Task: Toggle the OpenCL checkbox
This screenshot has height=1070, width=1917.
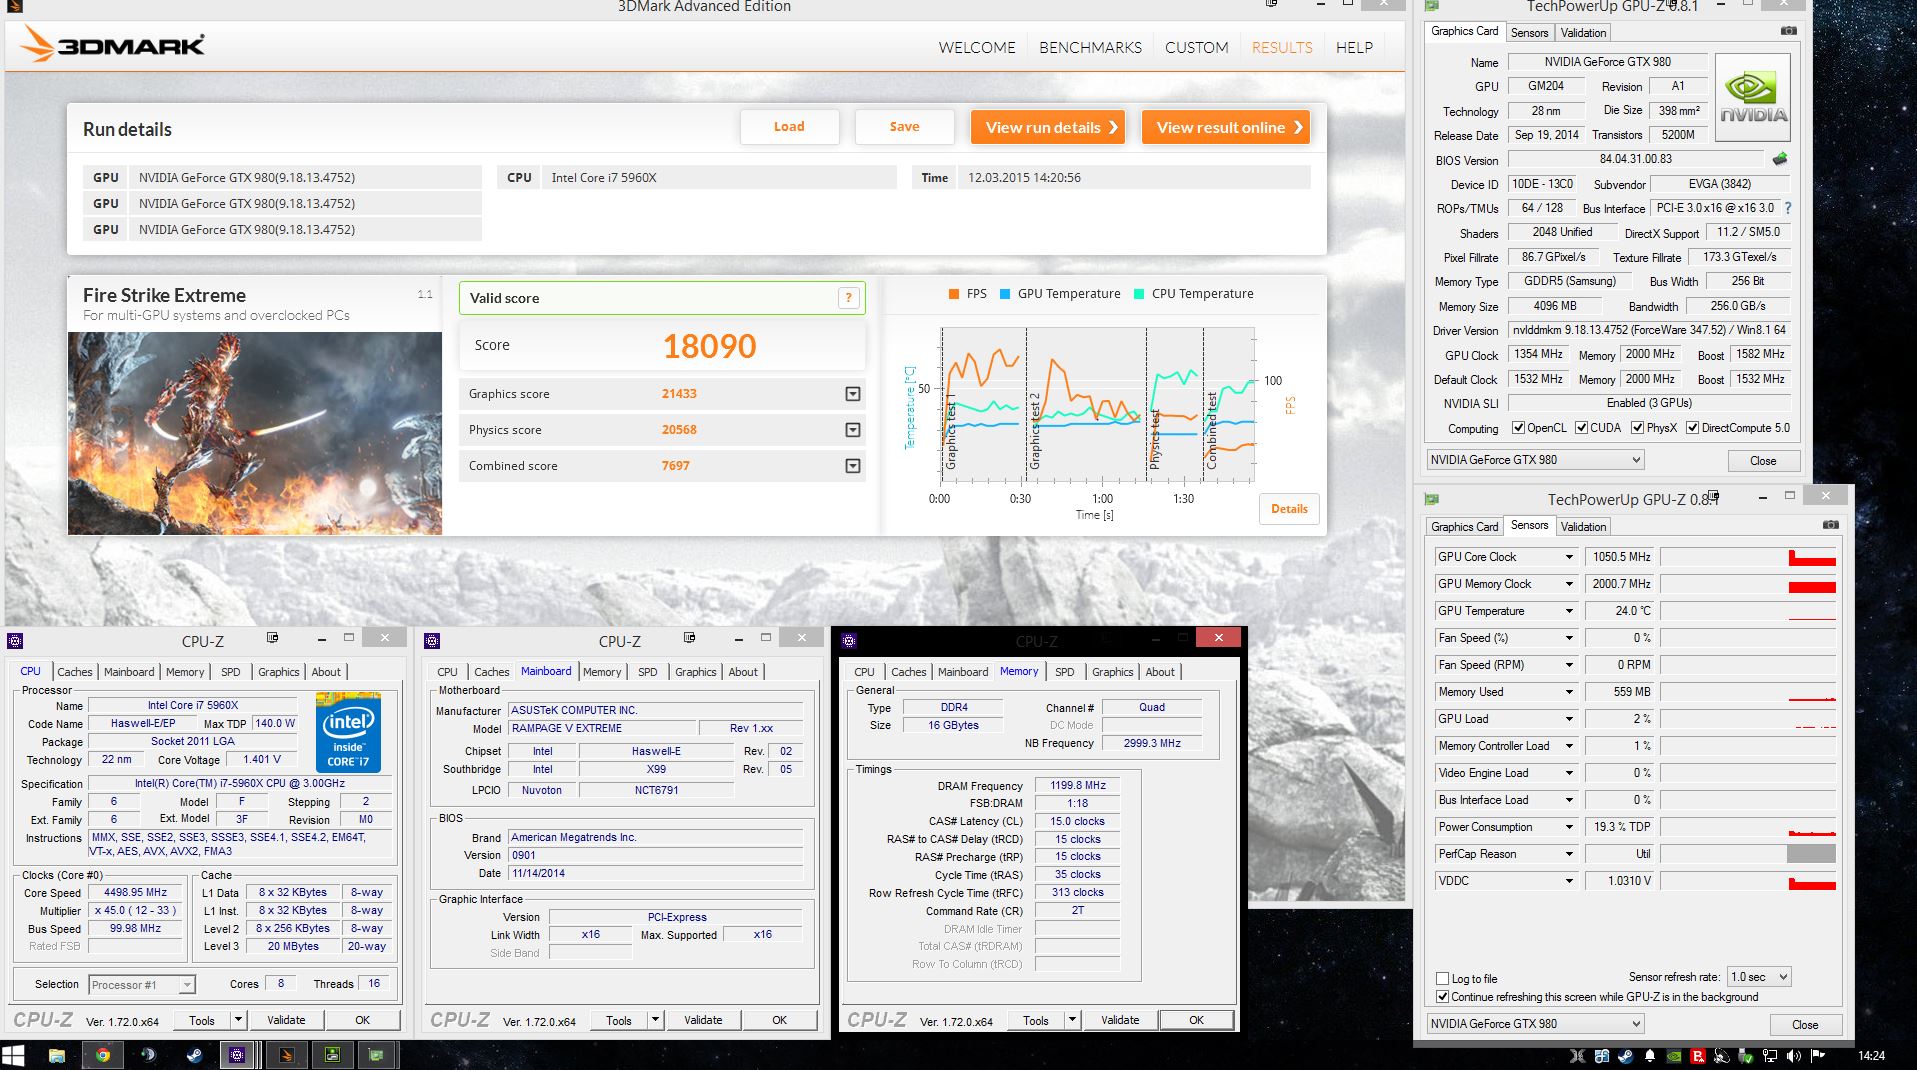Action: click(1518, 428)
